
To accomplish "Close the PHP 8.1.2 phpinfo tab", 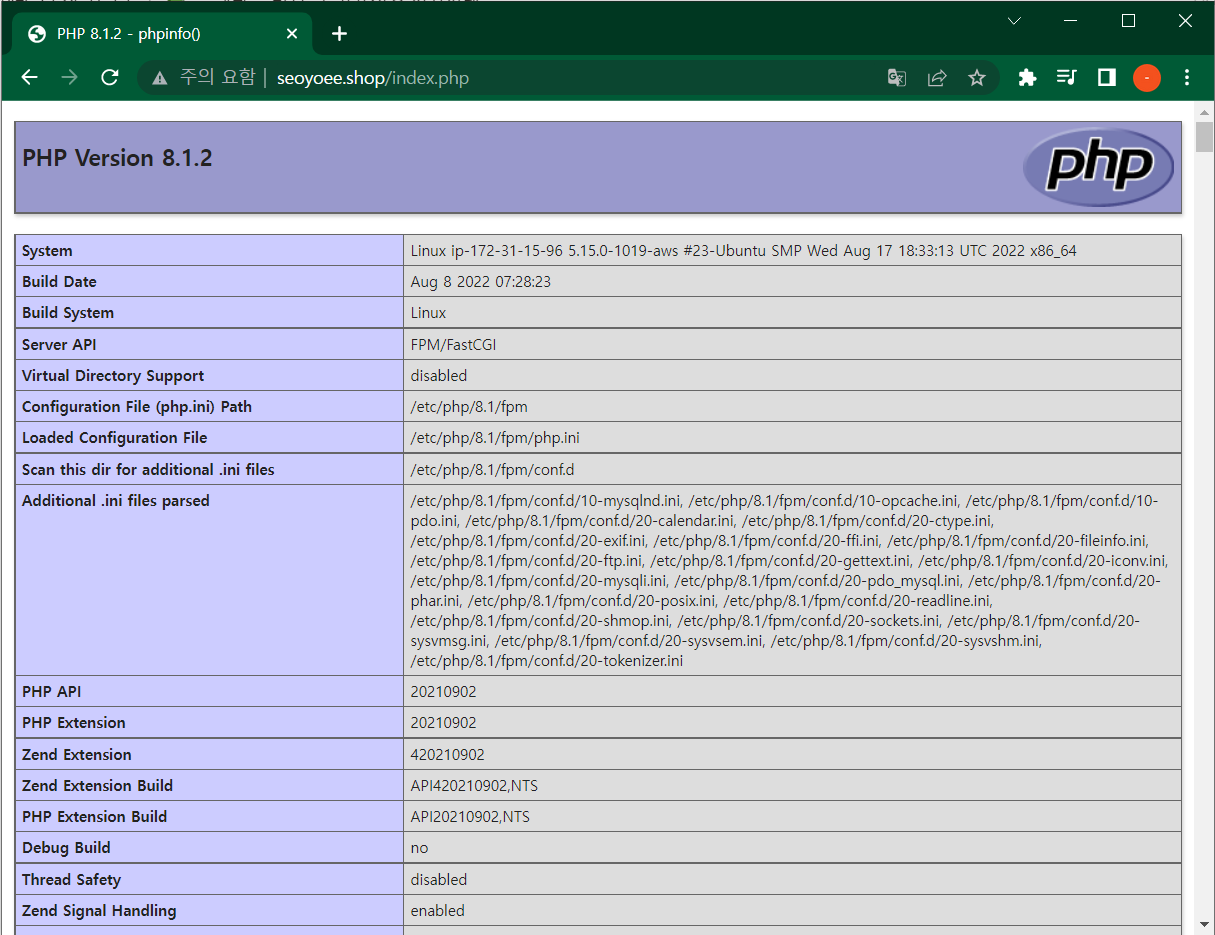I will 292,34.
